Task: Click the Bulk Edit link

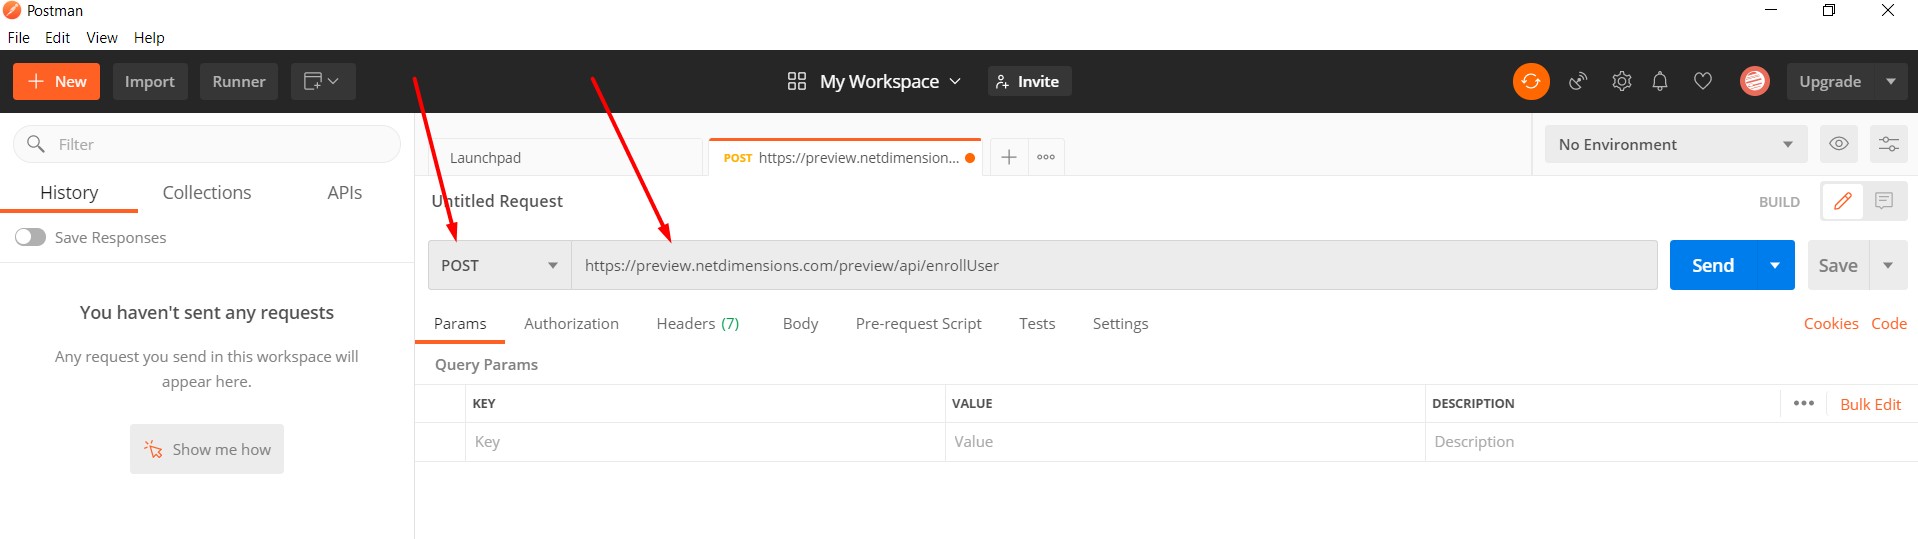Action: (x=1870, y=404)
